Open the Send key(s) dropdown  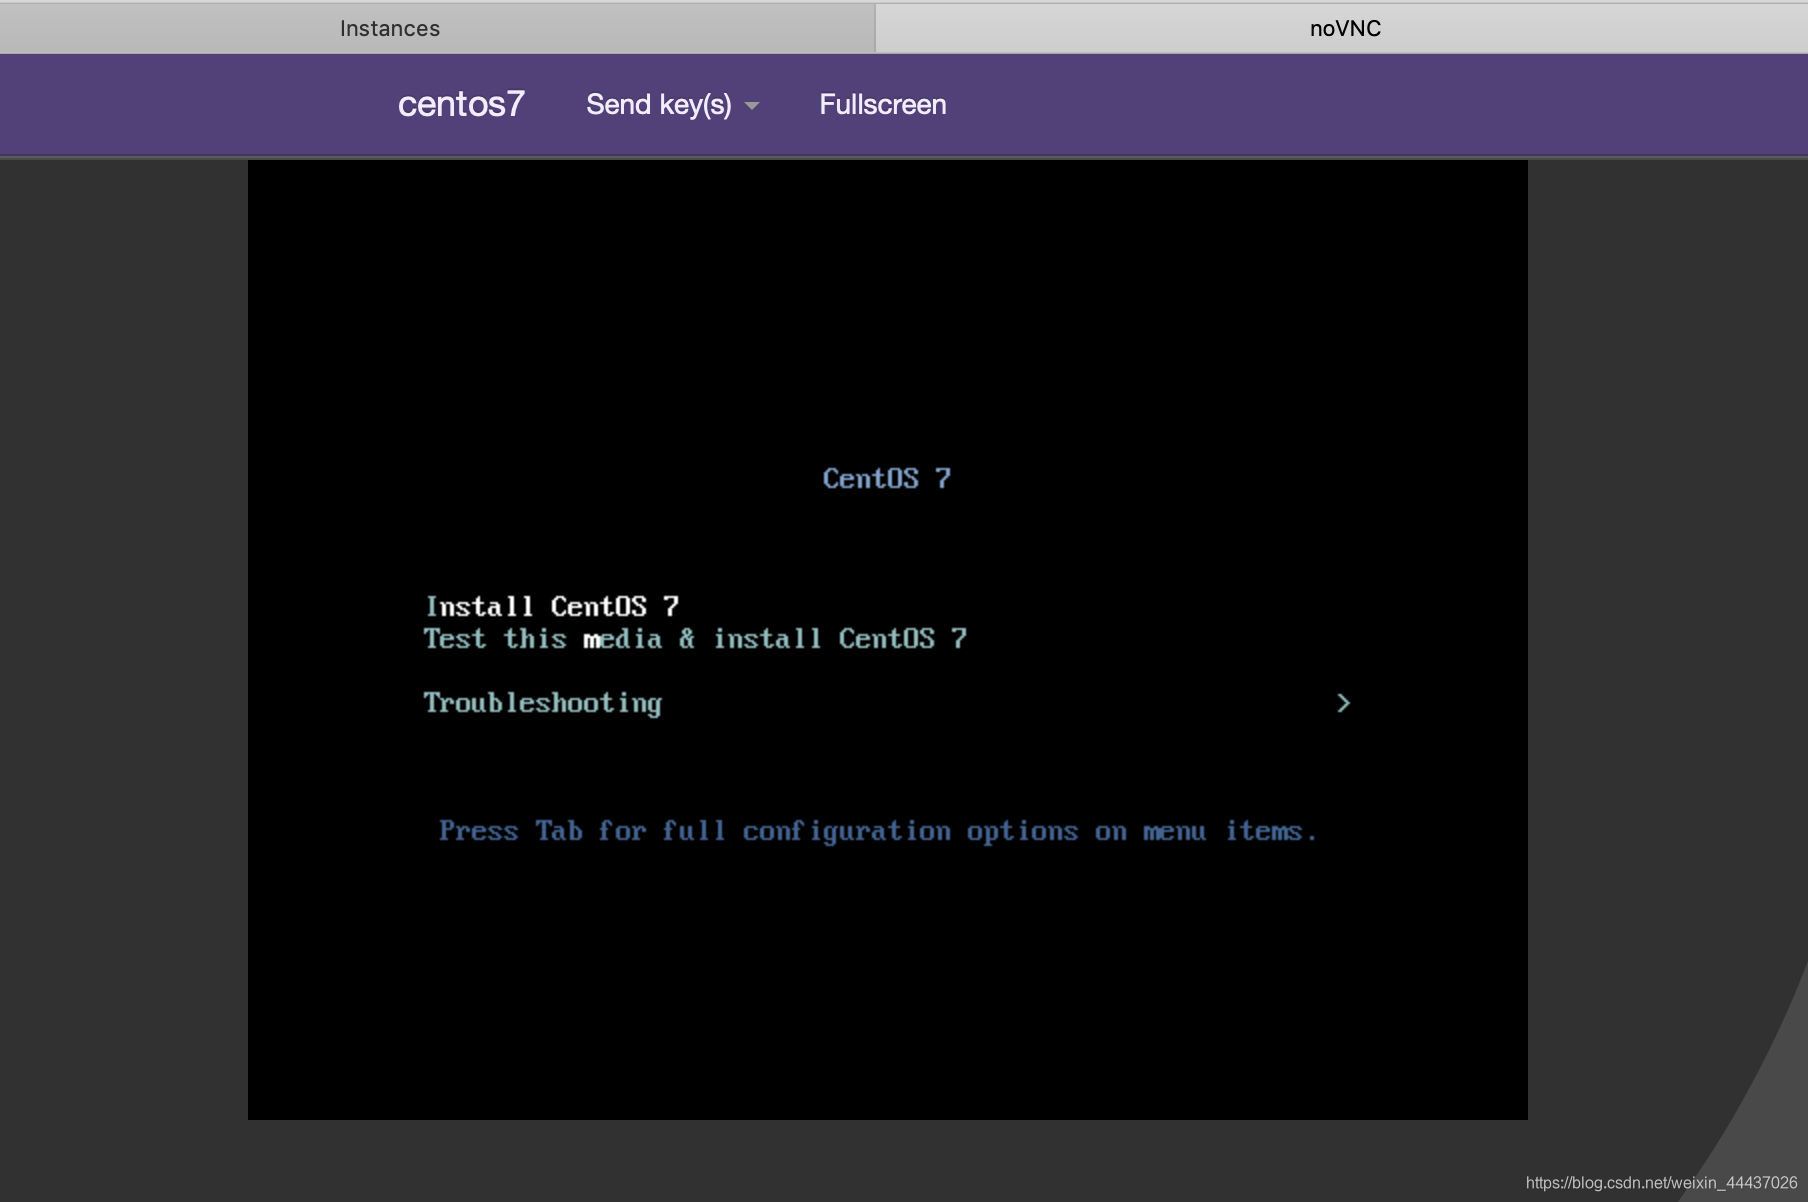pyautogui.click(x=672, y=104)
